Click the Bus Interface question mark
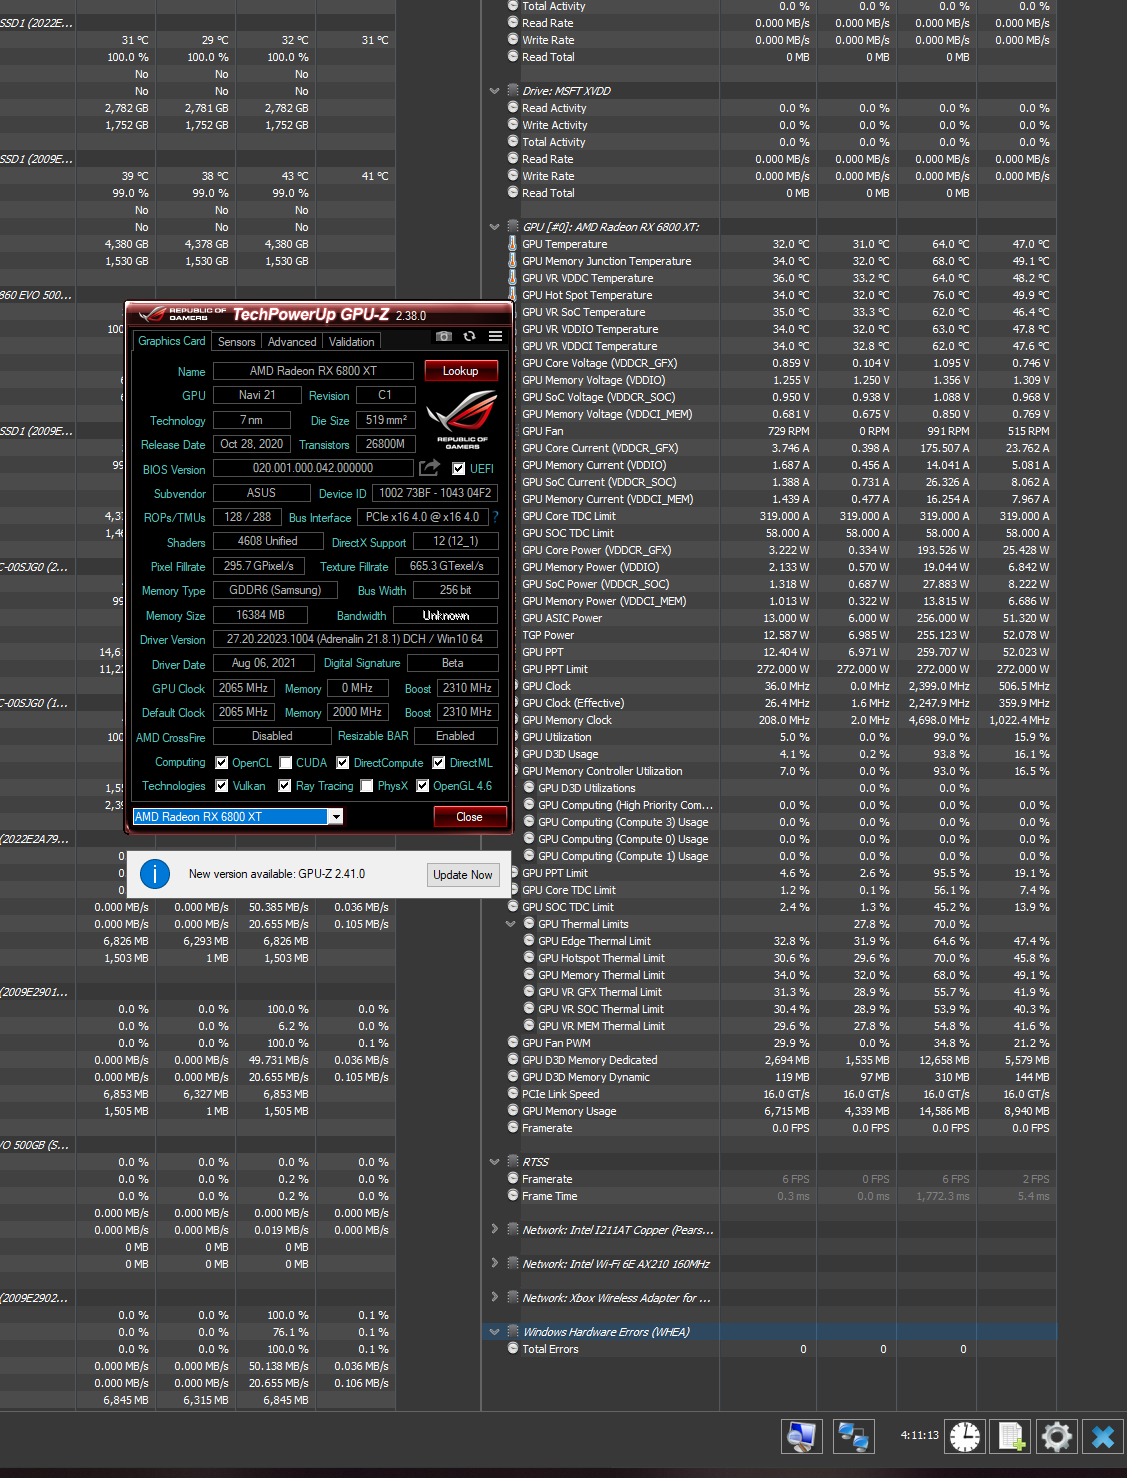The width and height of the screenshot is (1127, 1478). tap(495, 517)
